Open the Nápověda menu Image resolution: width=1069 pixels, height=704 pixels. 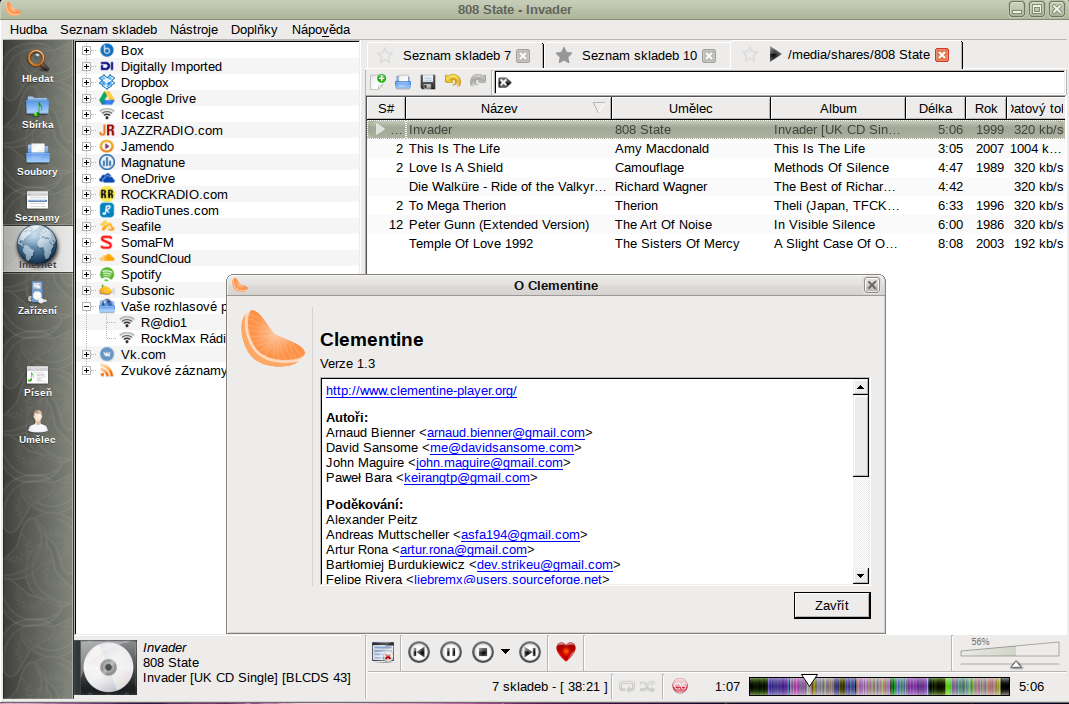coord(320,30)
